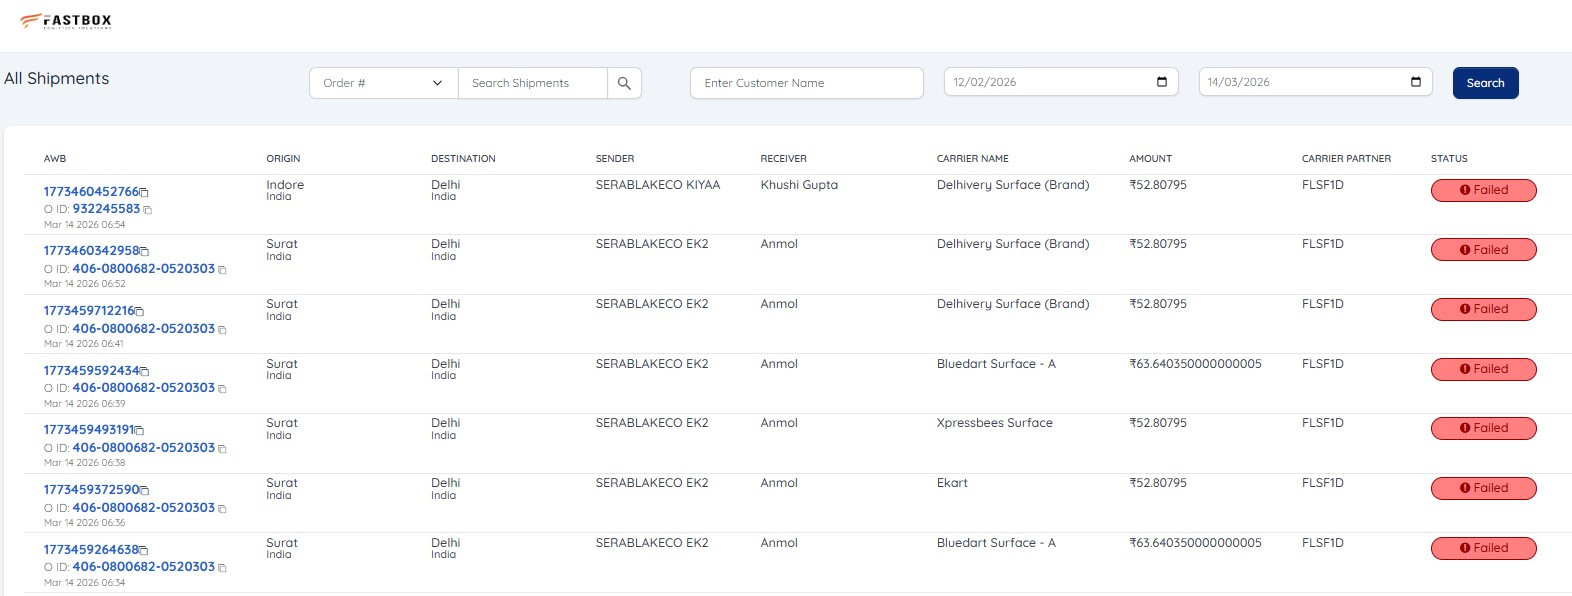
Task: Click origin Indore India
Action: pos(285,190)
